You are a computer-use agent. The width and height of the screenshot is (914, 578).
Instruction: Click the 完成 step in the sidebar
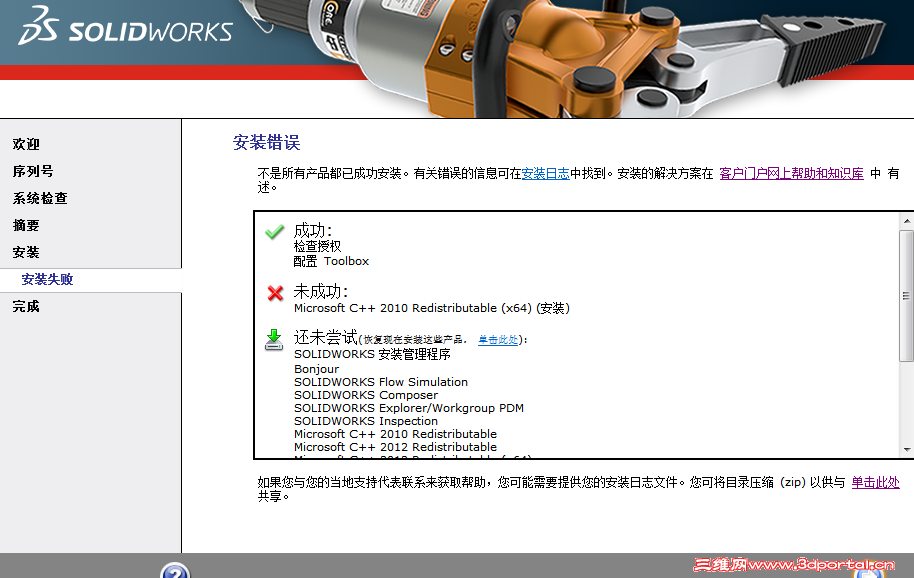tap(24, 305)
